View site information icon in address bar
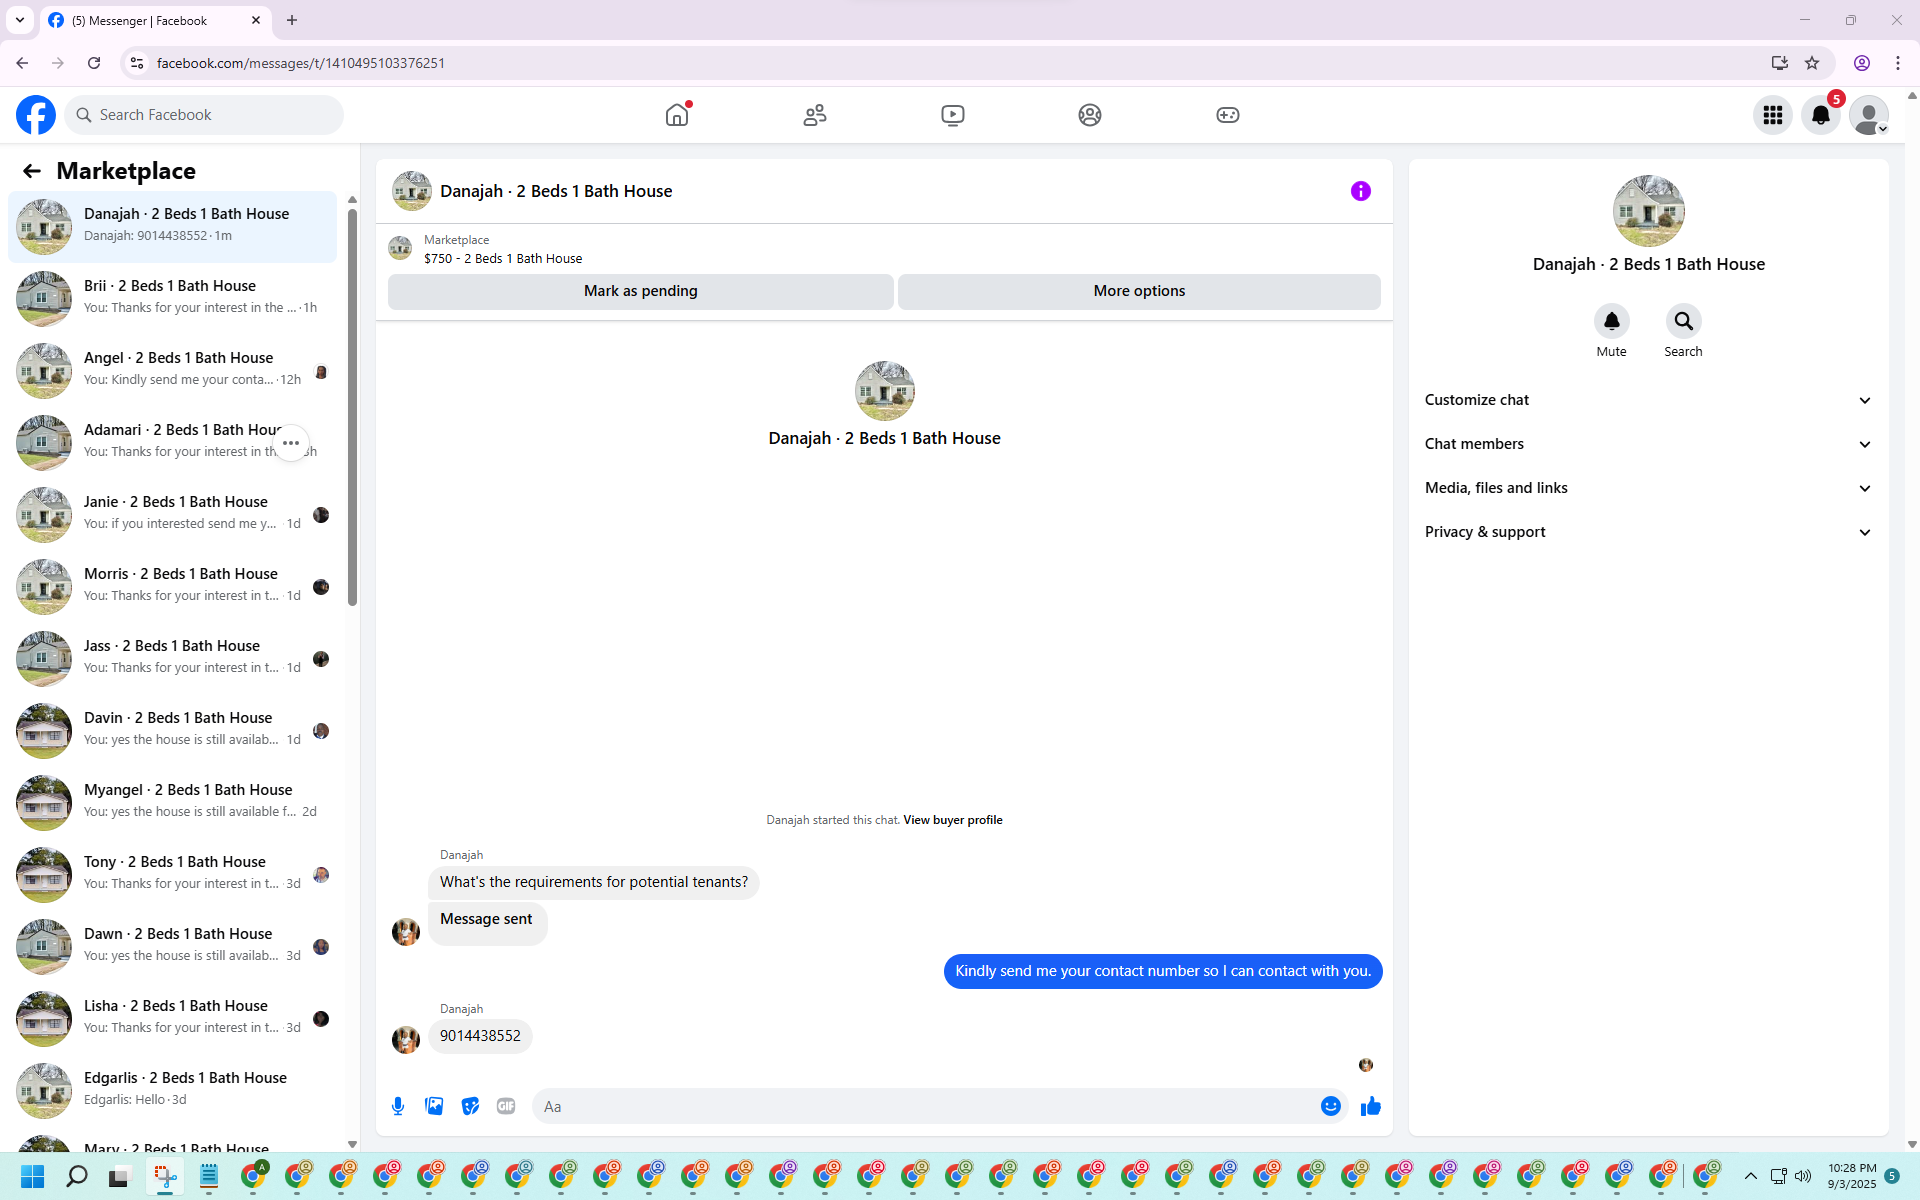1920x1200 pixels. point(137,63)
